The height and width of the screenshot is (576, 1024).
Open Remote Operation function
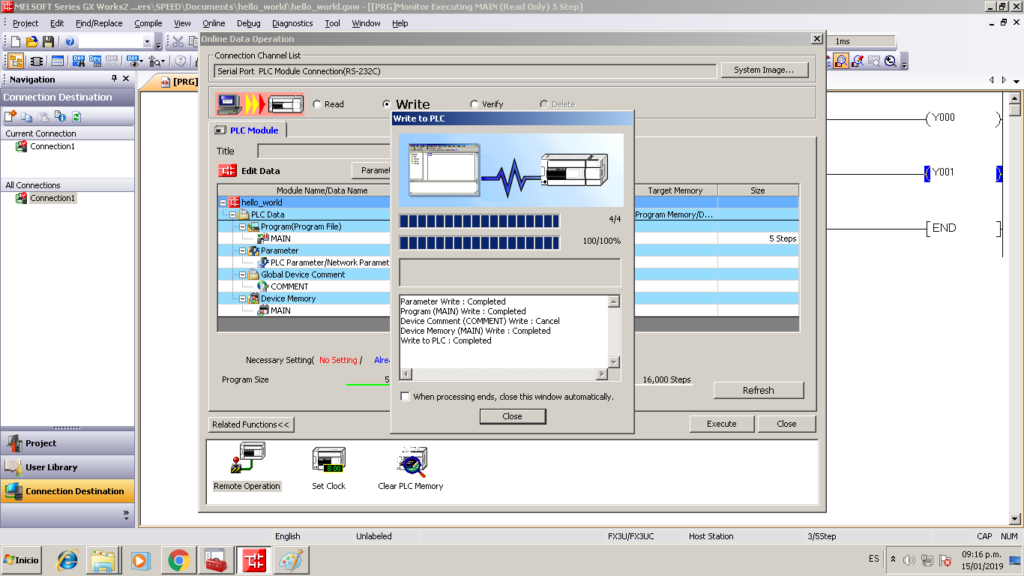pos(247,466)
